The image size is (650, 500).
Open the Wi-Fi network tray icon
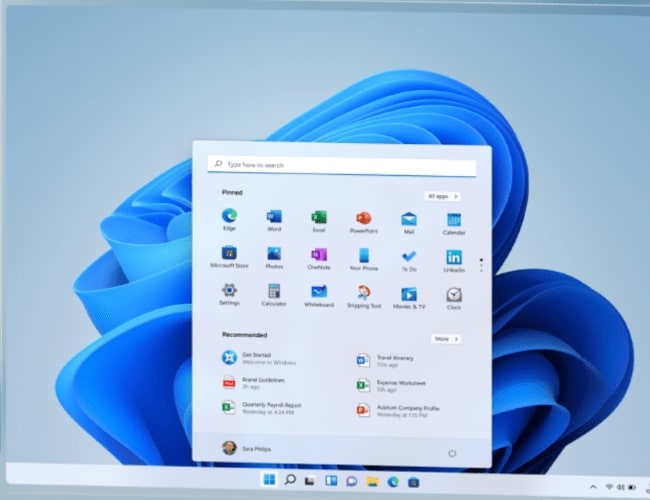click(609, 487)
